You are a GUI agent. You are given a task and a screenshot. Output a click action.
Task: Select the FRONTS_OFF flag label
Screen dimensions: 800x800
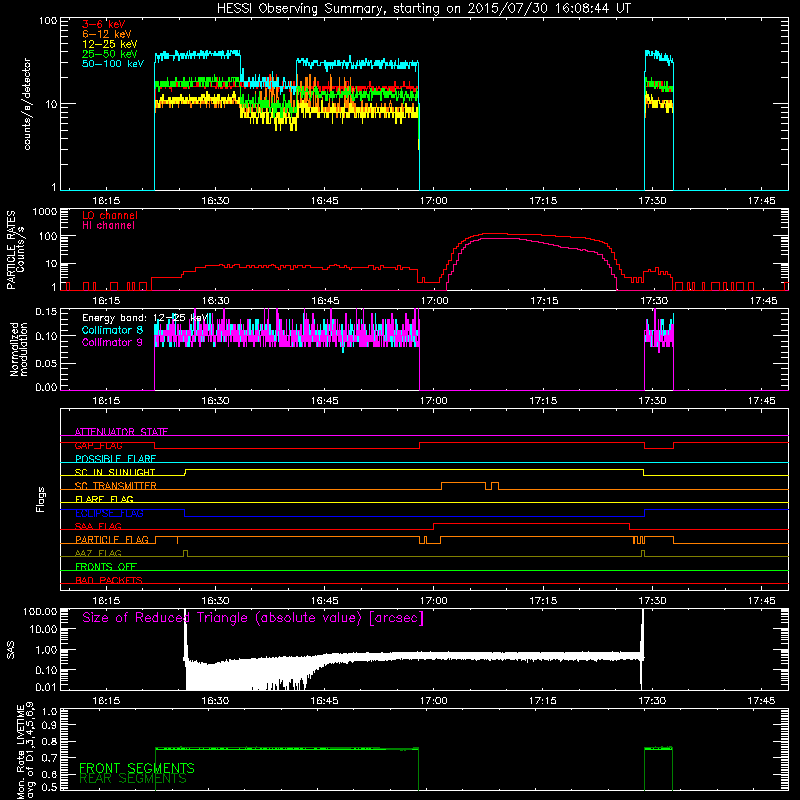click(106, 566)
